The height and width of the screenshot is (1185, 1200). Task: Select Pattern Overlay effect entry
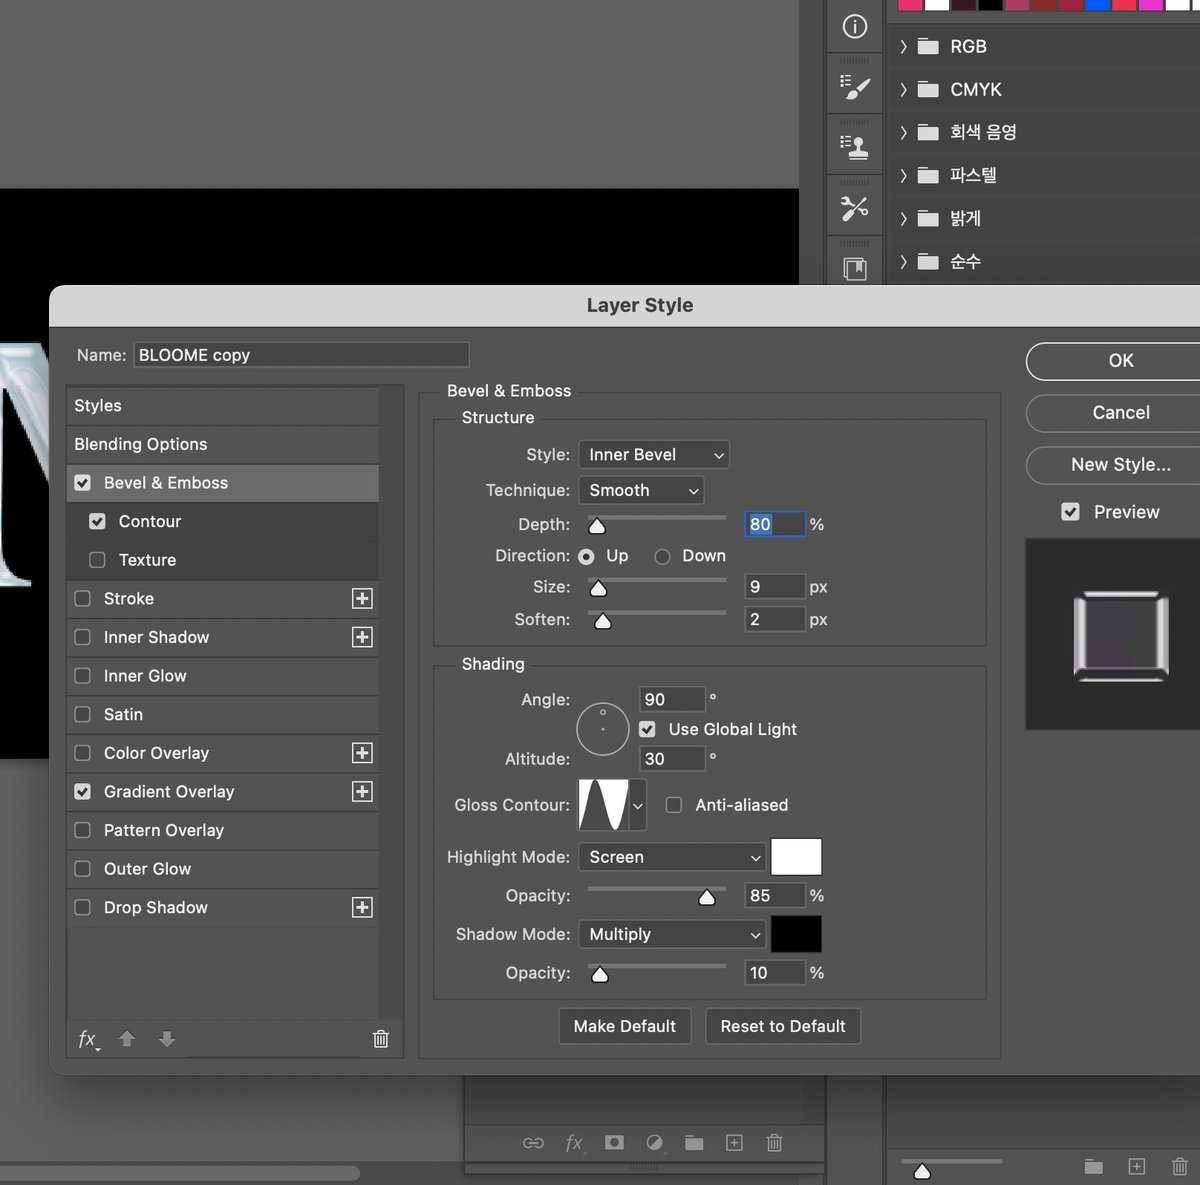223,830
